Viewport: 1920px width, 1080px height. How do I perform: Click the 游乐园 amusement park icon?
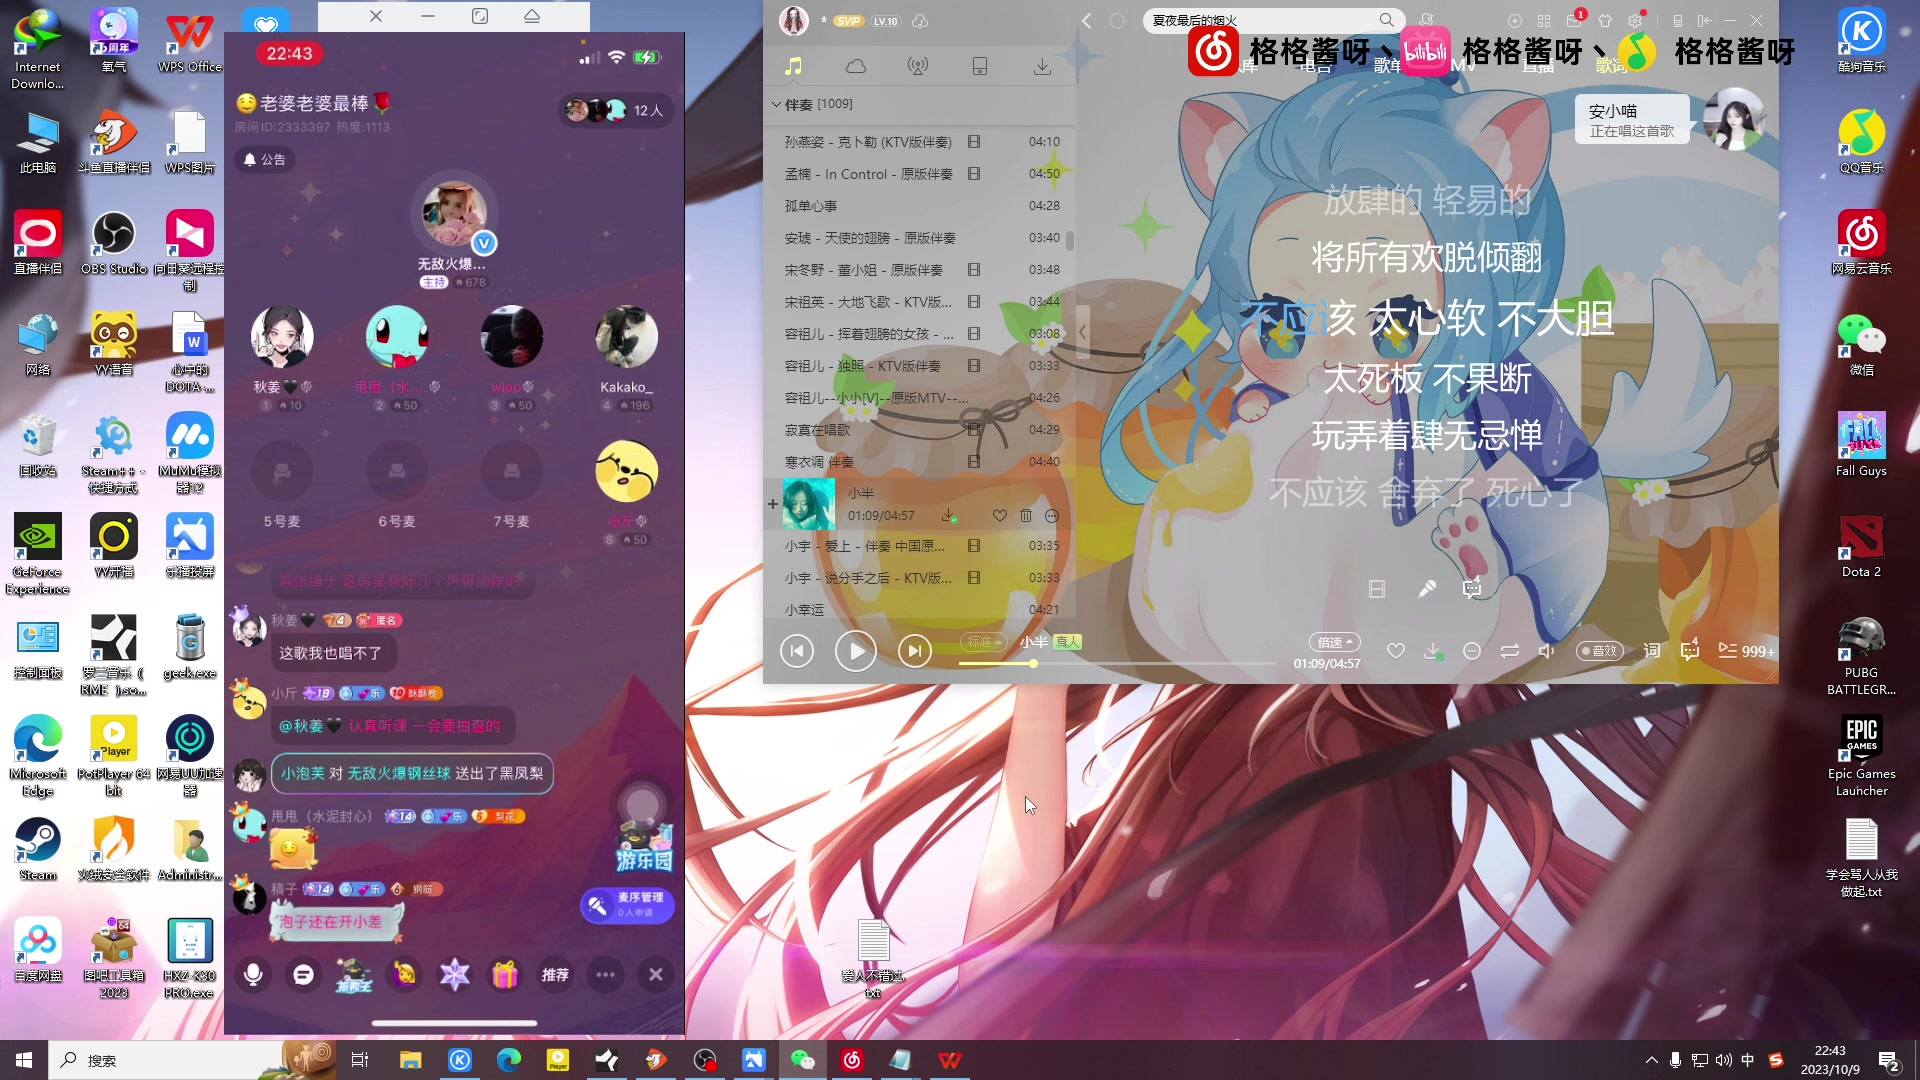pyautogui.click(x=644, y=846)
